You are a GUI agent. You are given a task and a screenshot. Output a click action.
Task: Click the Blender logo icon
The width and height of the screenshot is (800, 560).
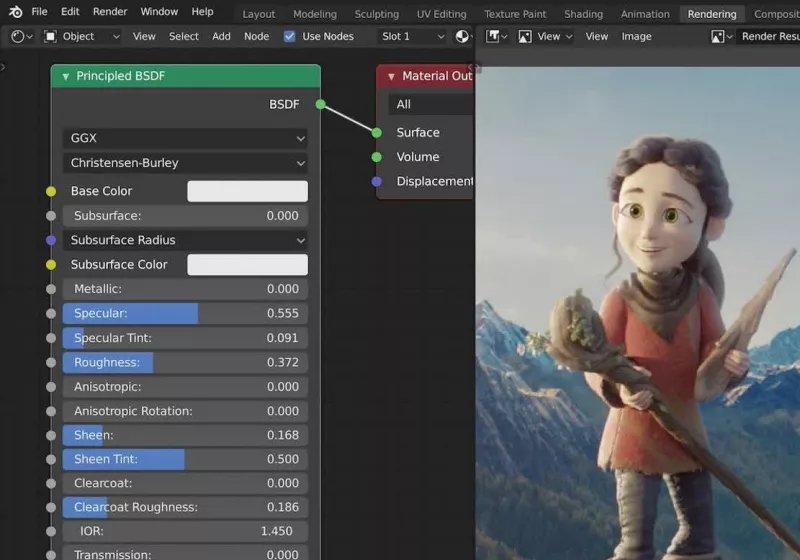point(15,12)
